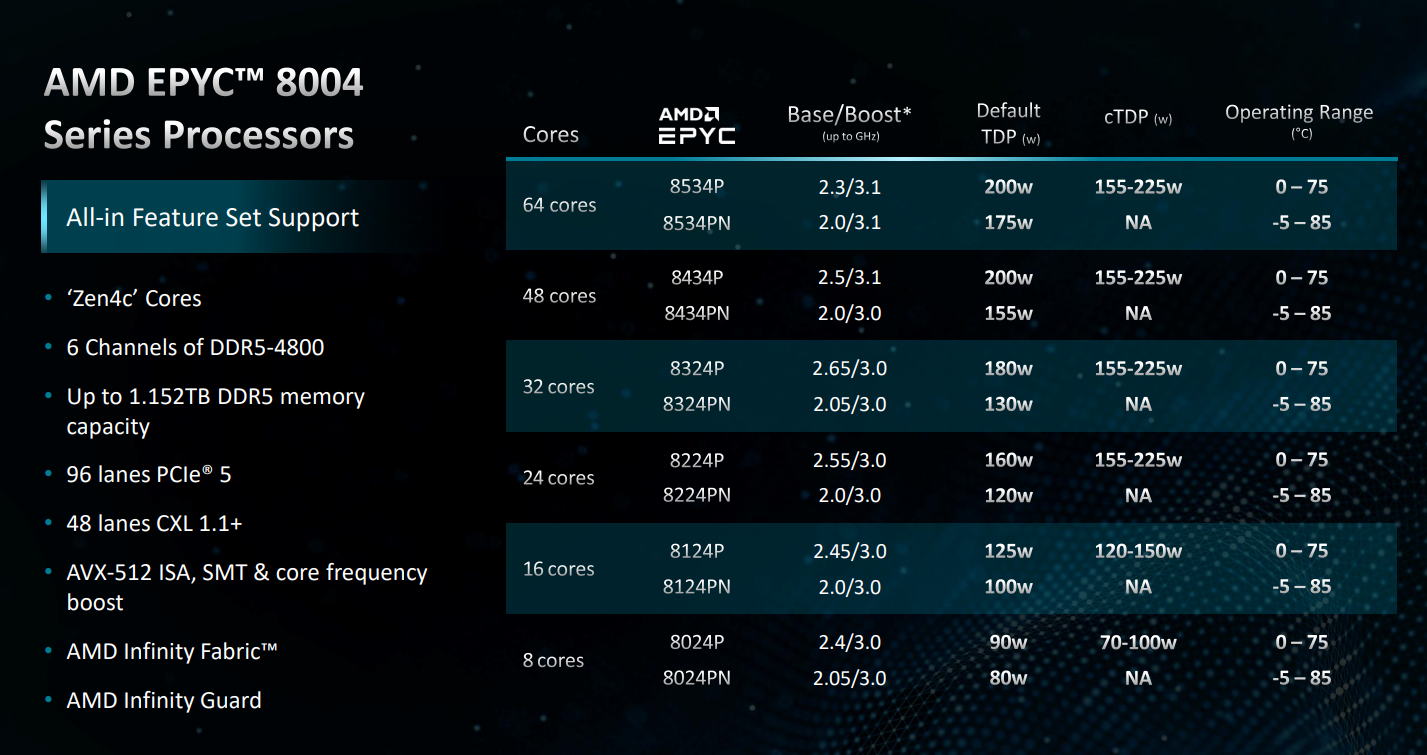Click the AMD EPYC logo in table header
Screen dimensions: 1427x755
[x=696, y=126]
